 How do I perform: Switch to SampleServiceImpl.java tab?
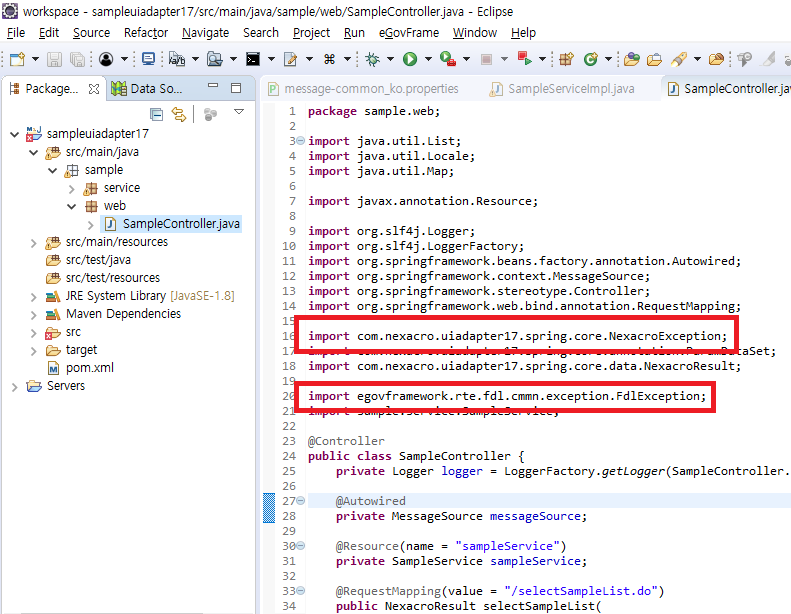pyautogui.click(x=570, y=88)
